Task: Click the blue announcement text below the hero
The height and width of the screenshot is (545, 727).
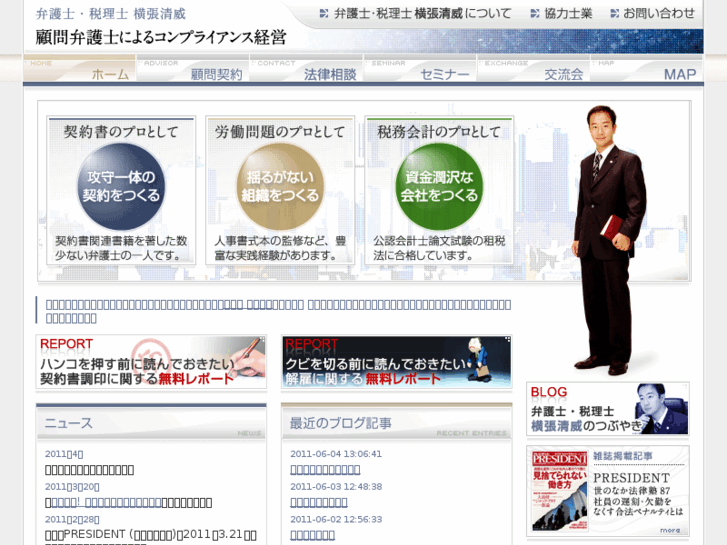Action: (x=278, y=311)
